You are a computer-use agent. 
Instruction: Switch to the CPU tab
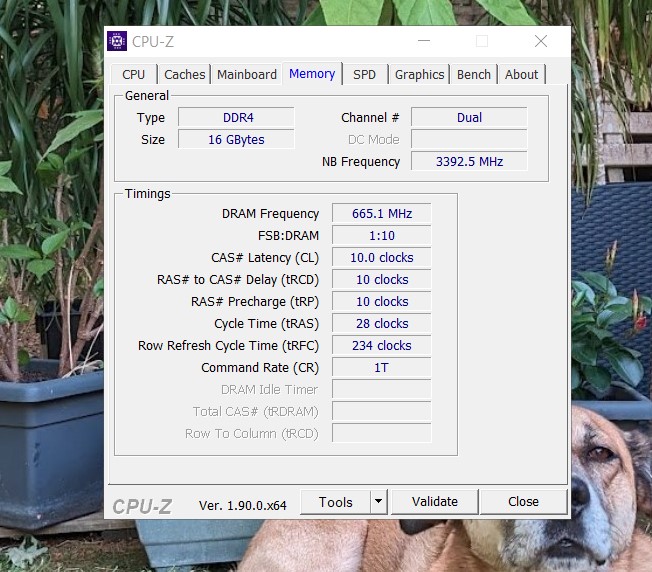[134, 74]
